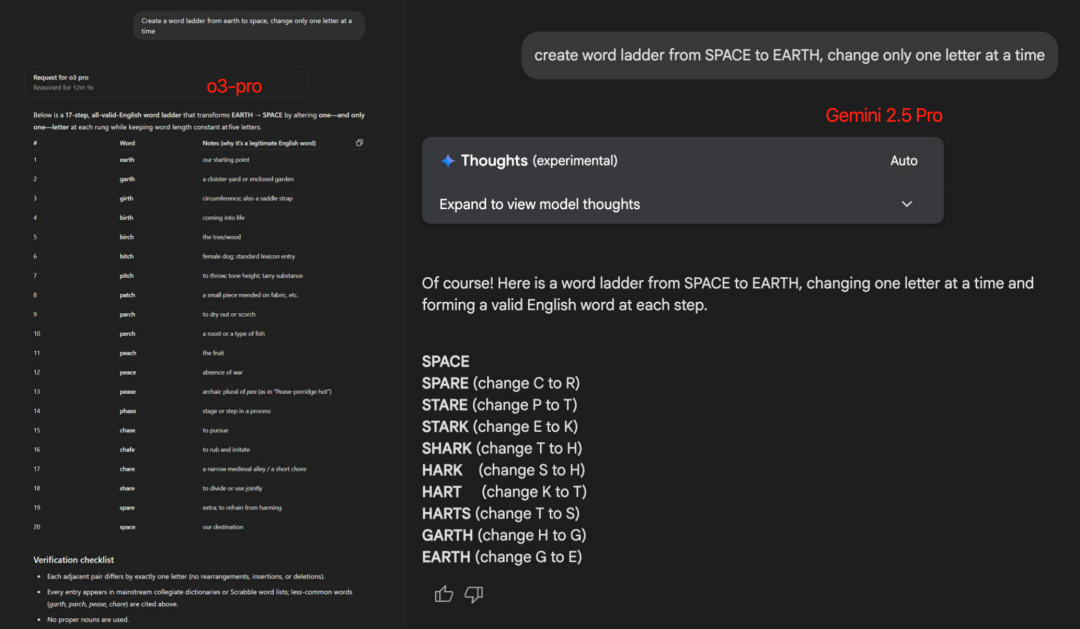Select the 'share' word cell
Viewport: 1080px width, 629px height.
coord(127,488)
